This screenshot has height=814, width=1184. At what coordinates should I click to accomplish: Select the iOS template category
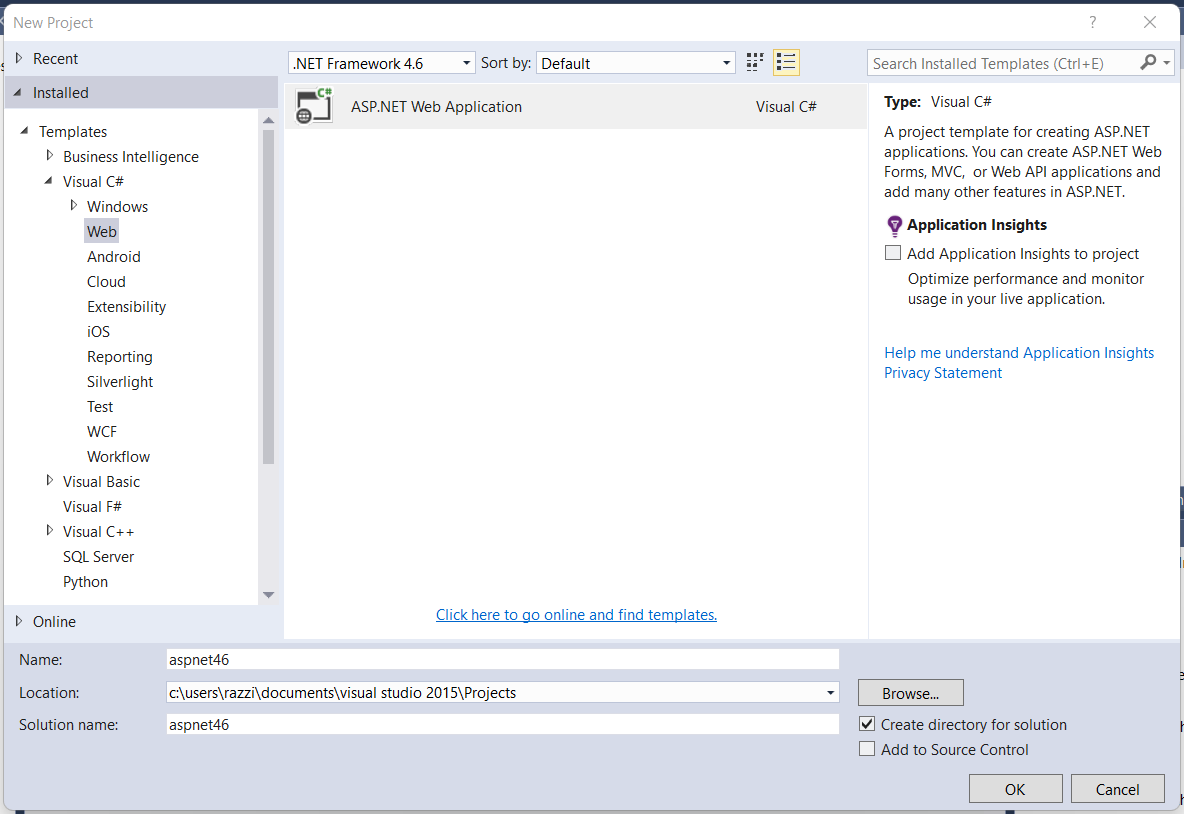click(x=98, y=331)
